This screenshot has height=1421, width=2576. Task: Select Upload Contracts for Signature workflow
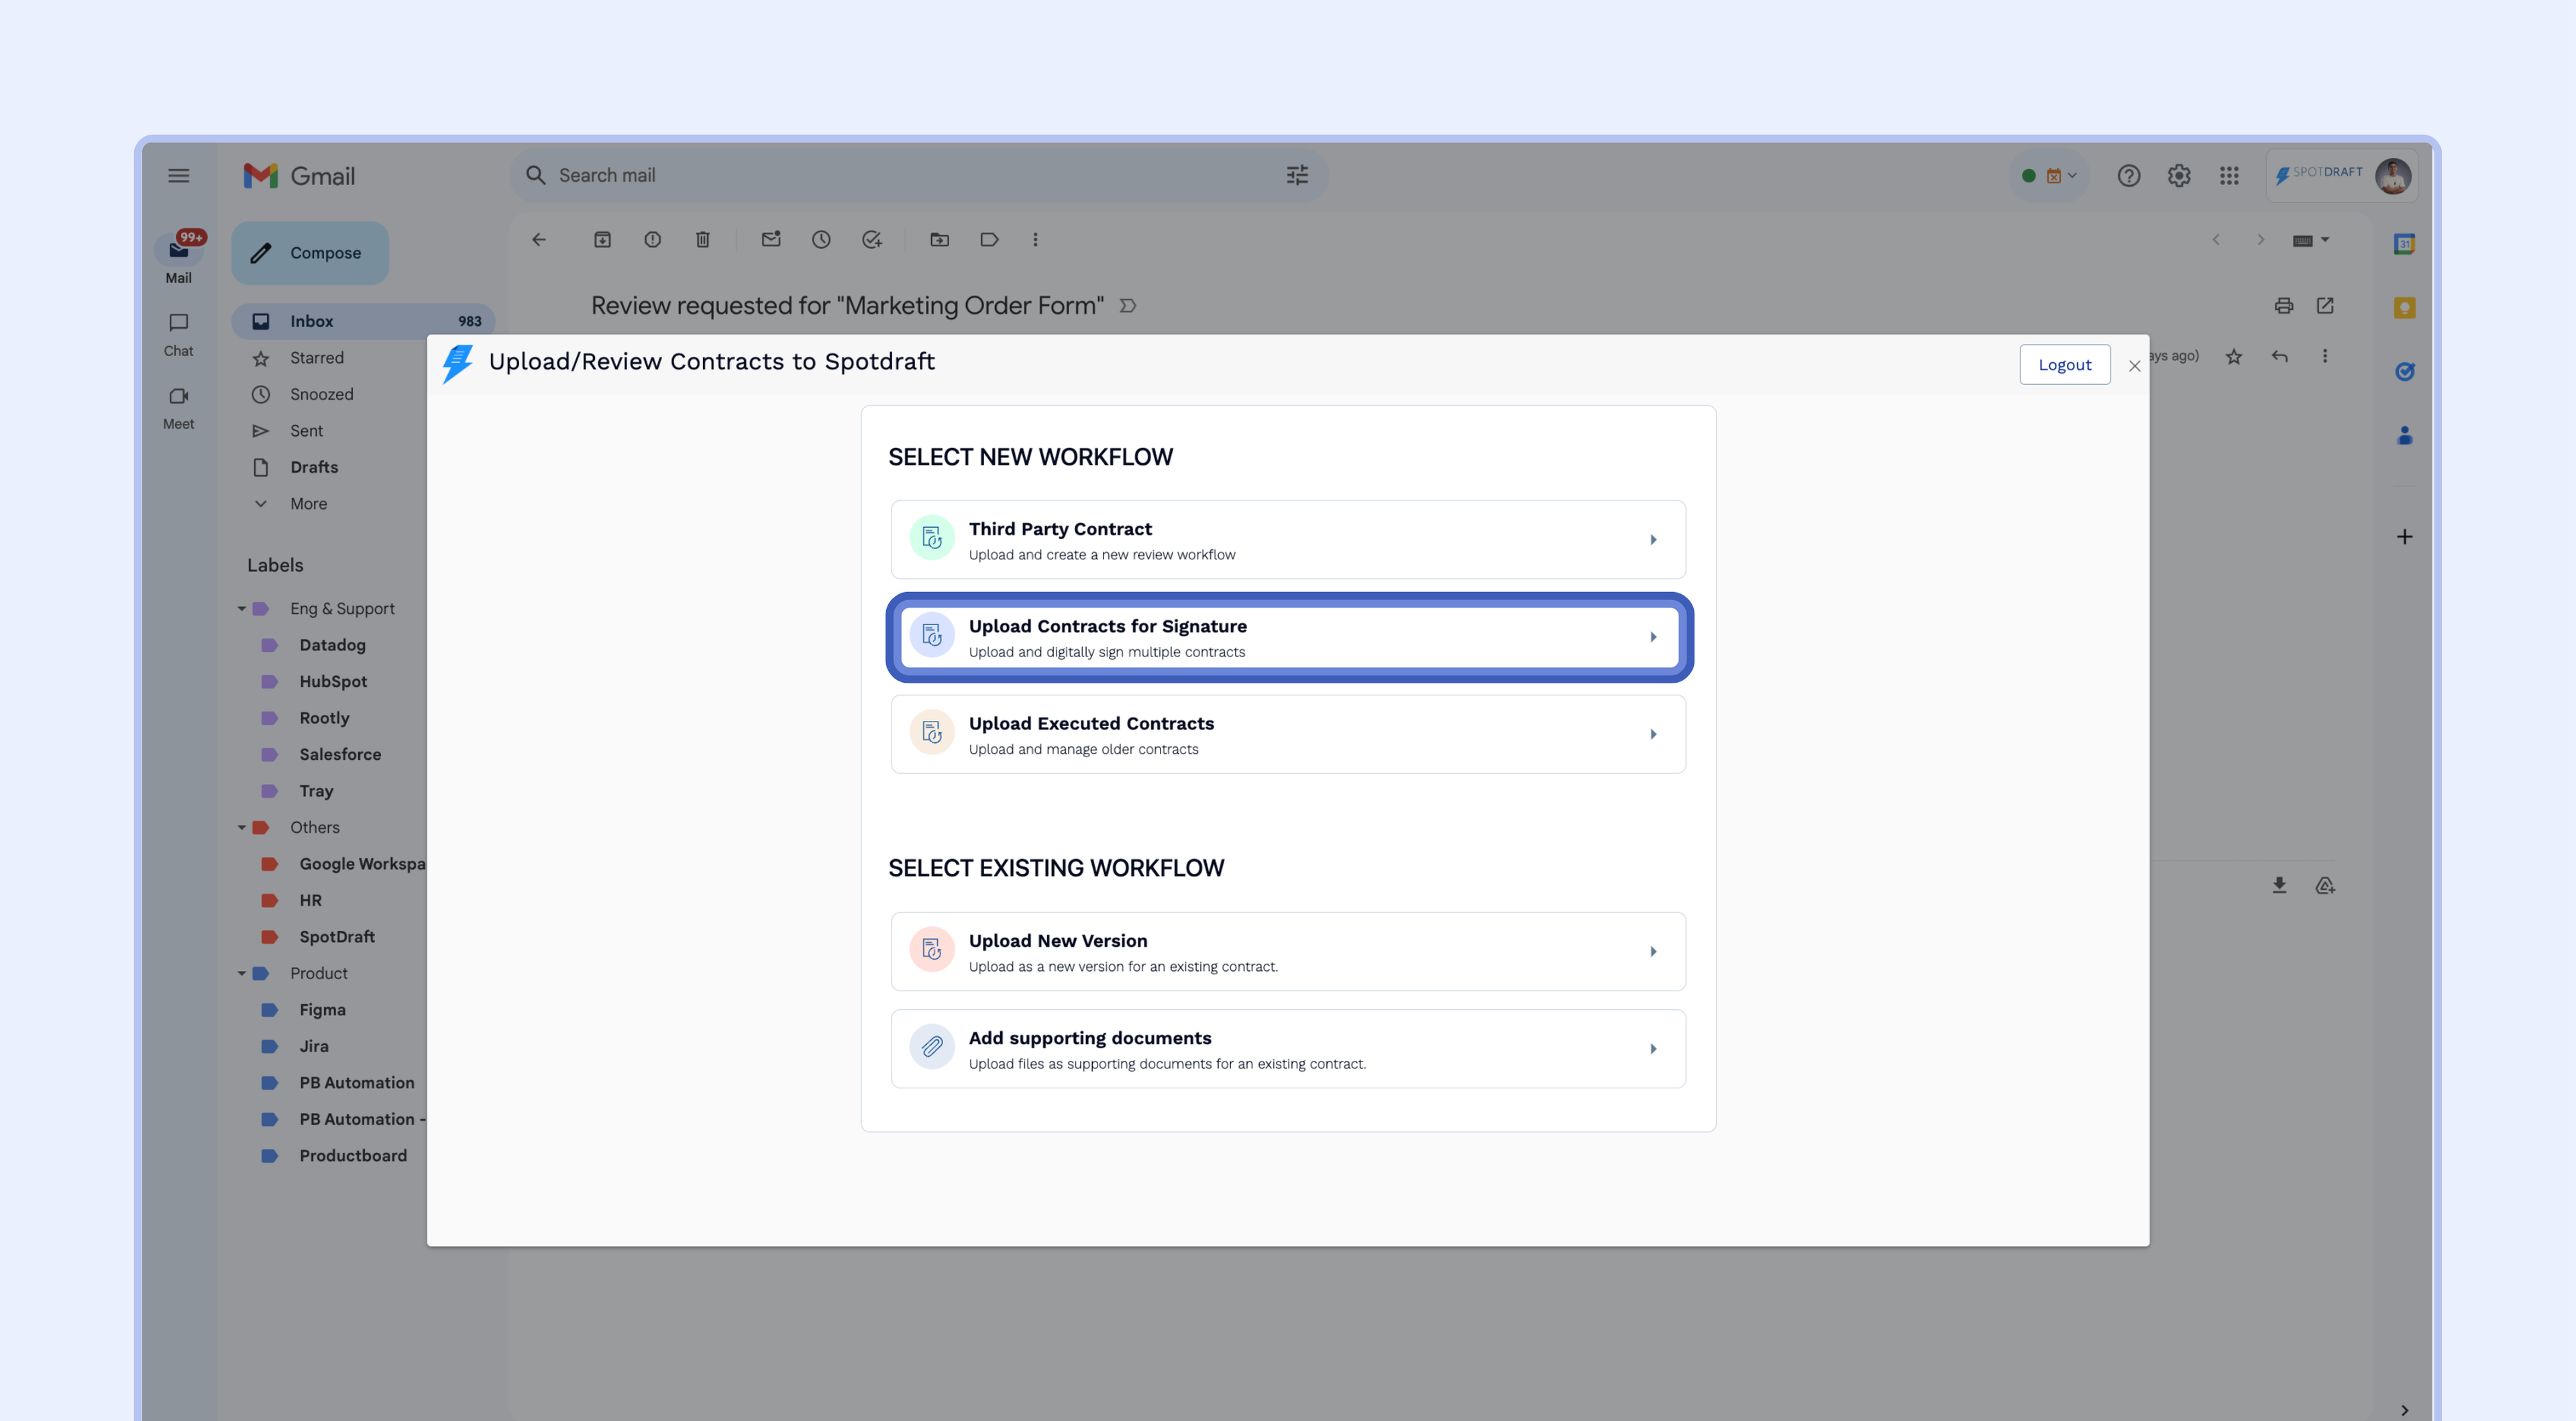tap(1288, 638)
